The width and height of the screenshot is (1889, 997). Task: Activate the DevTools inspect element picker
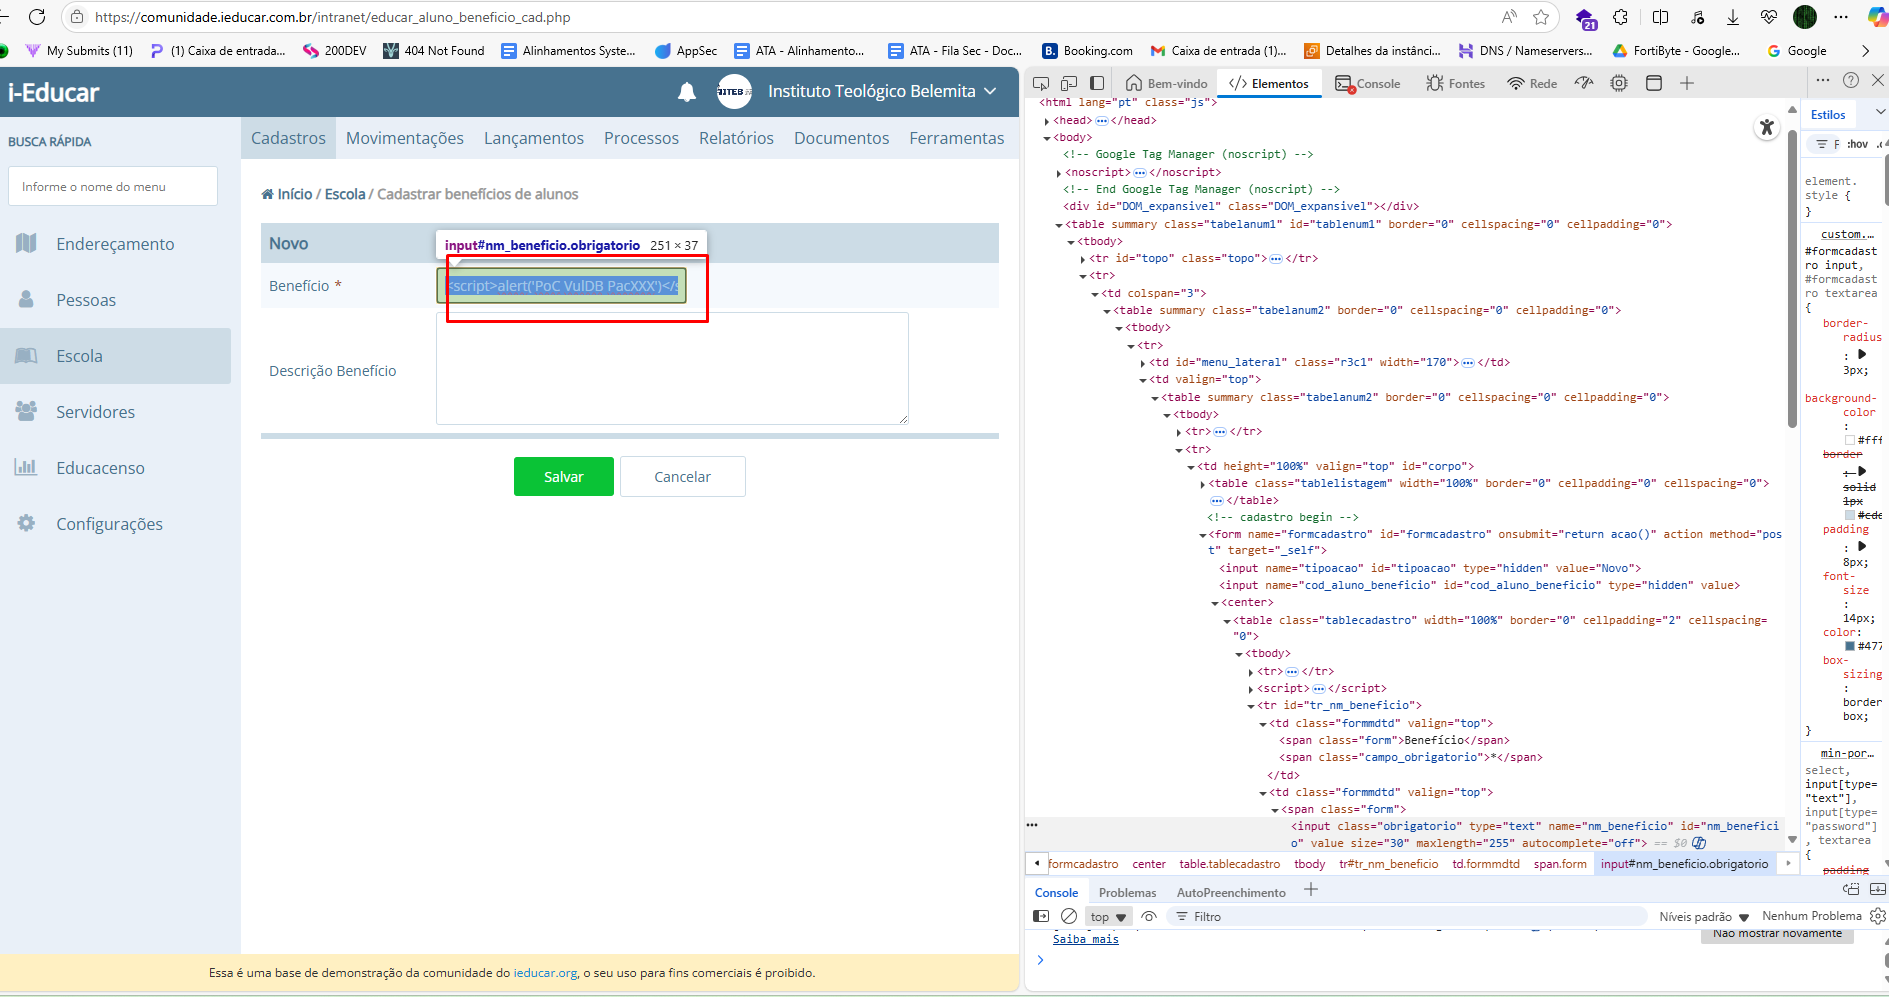1041,83
